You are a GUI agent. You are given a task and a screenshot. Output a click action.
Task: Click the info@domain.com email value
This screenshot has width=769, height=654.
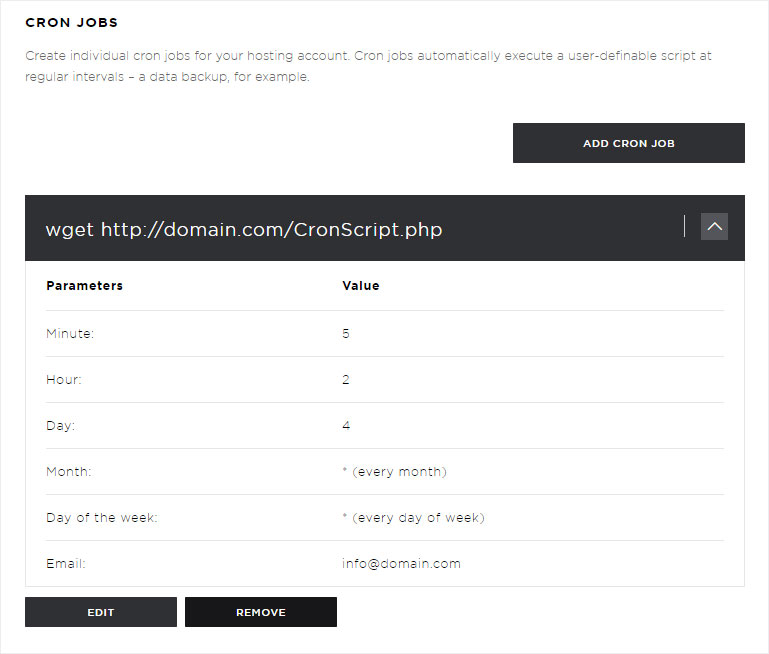point(401,564)
